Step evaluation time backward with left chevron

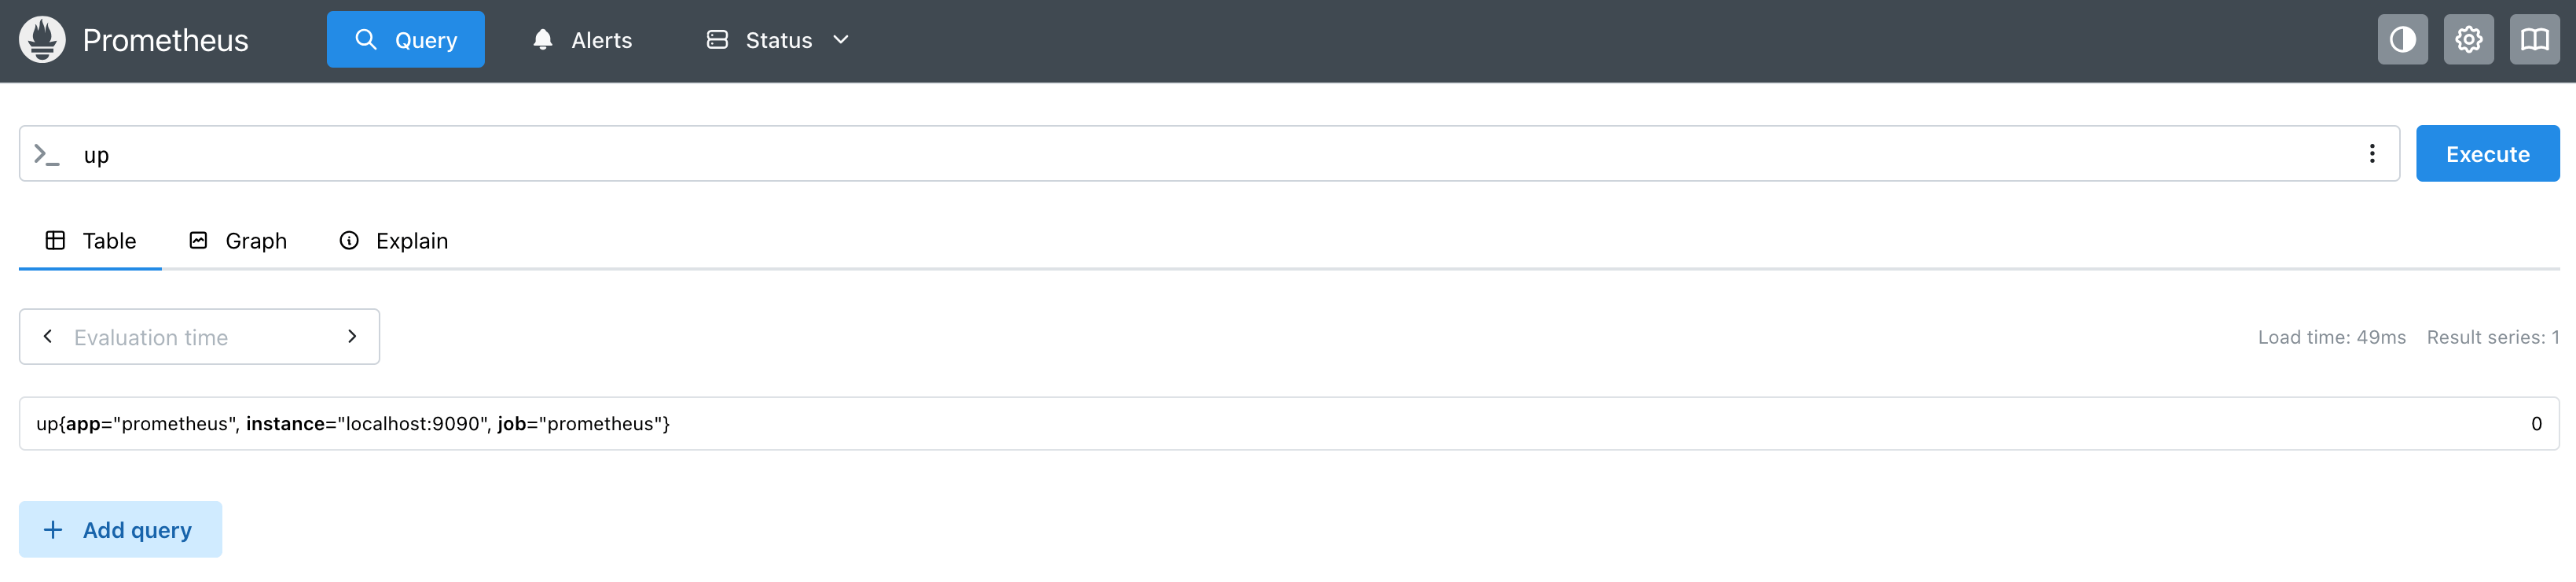tap(47, 337)
